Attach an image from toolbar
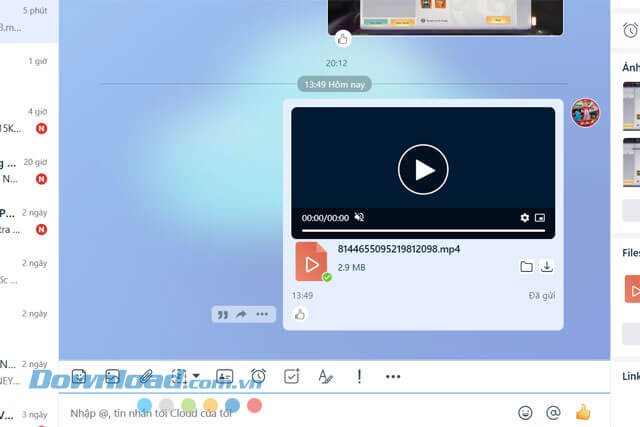This screenshot has width=640, height=427. (x=113, y=376)
